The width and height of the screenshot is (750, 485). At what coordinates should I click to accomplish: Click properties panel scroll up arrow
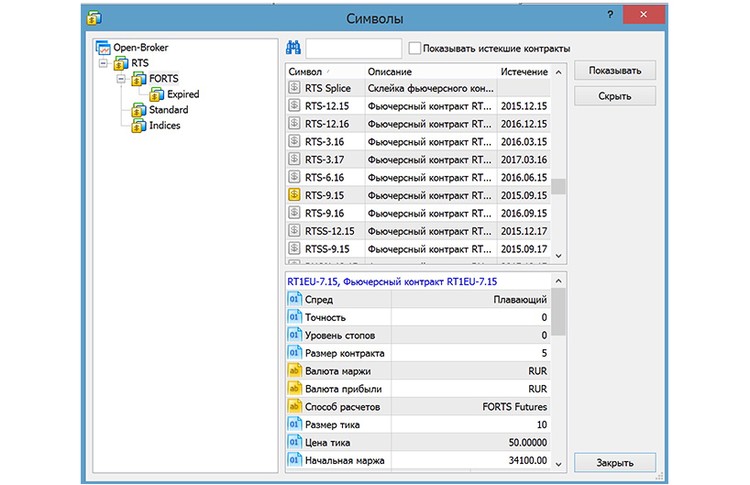point(558,281)
